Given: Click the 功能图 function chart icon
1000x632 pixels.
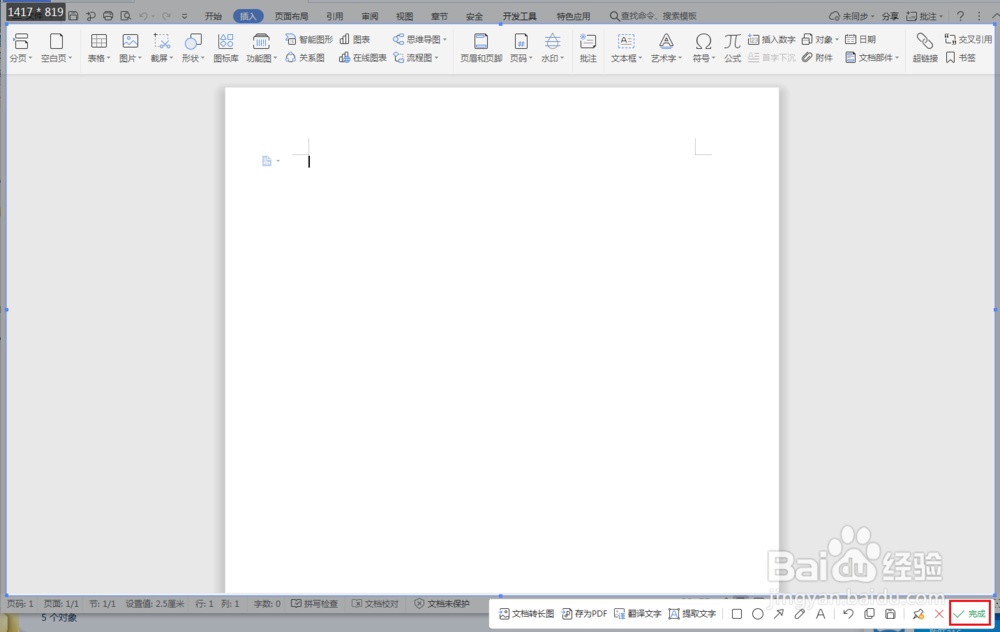Looking at the screenshot, I should pos(261,42).
